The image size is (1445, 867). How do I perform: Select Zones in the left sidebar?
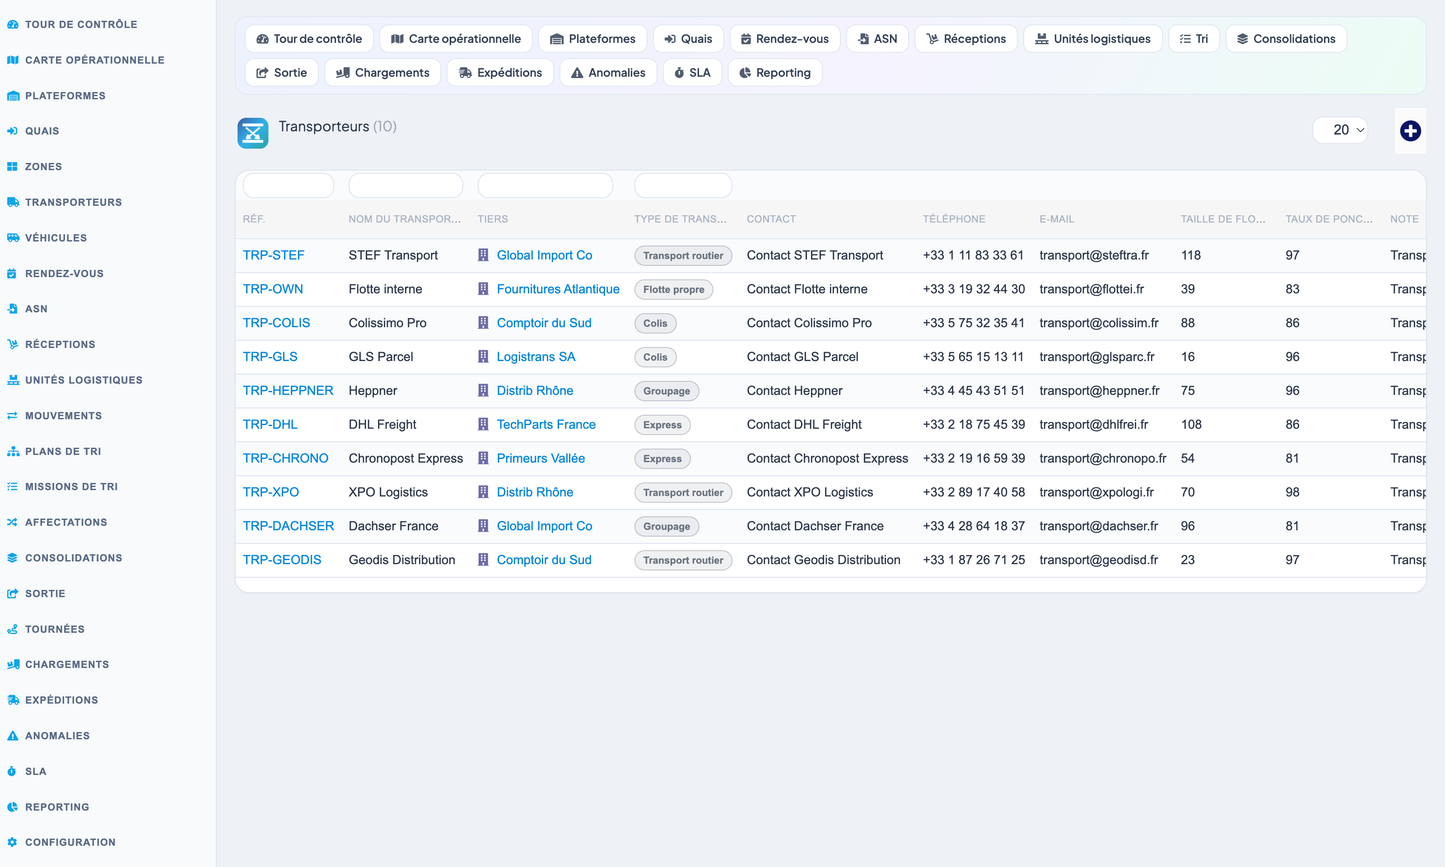[43, 167]
